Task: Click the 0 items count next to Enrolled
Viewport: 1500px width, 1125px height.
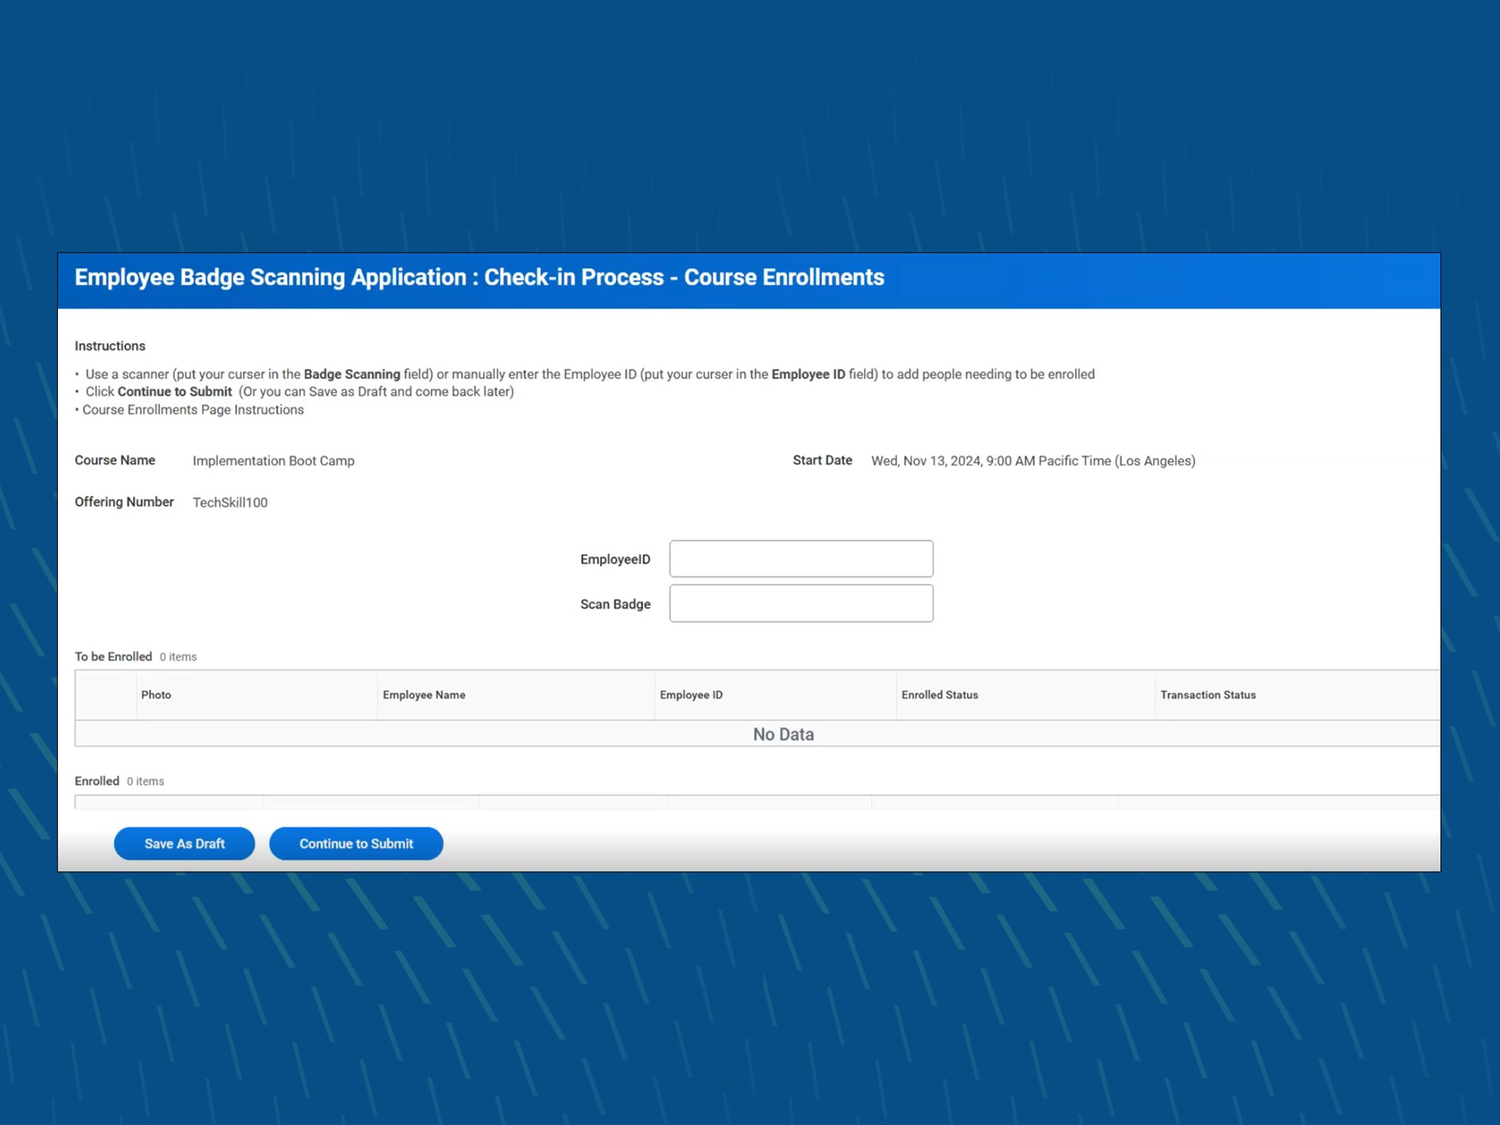Action: point(146,781)
